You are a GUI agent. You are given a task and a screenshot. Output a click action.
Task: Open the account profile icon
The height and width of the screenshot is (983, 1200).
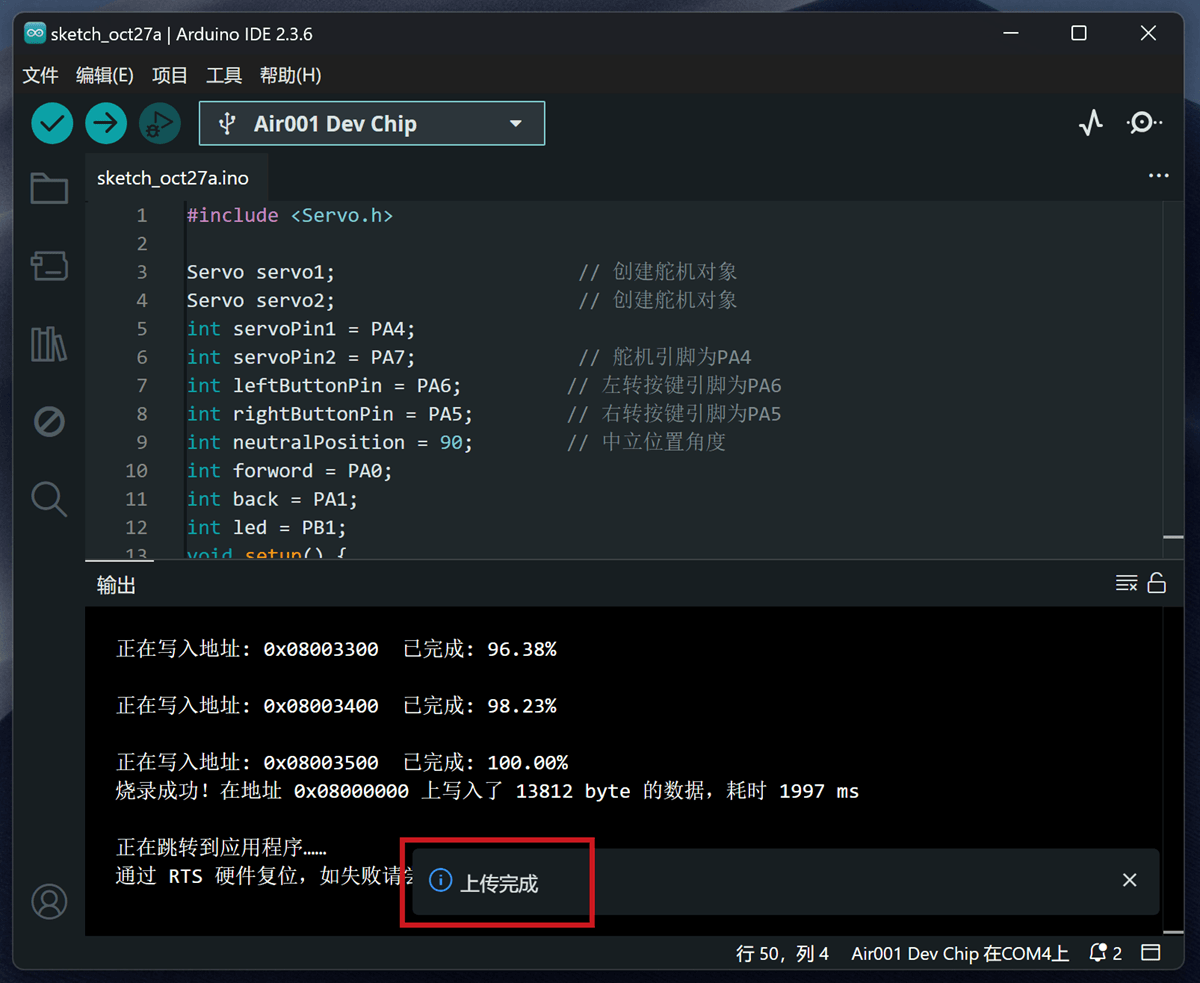(49, 901)
